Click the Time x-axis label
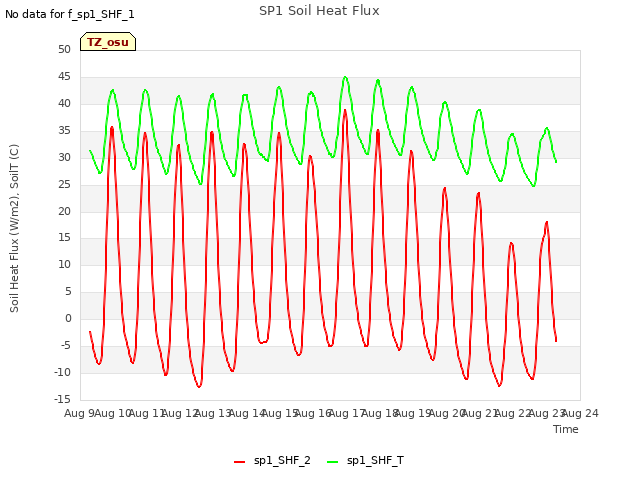 coord(565,429)
